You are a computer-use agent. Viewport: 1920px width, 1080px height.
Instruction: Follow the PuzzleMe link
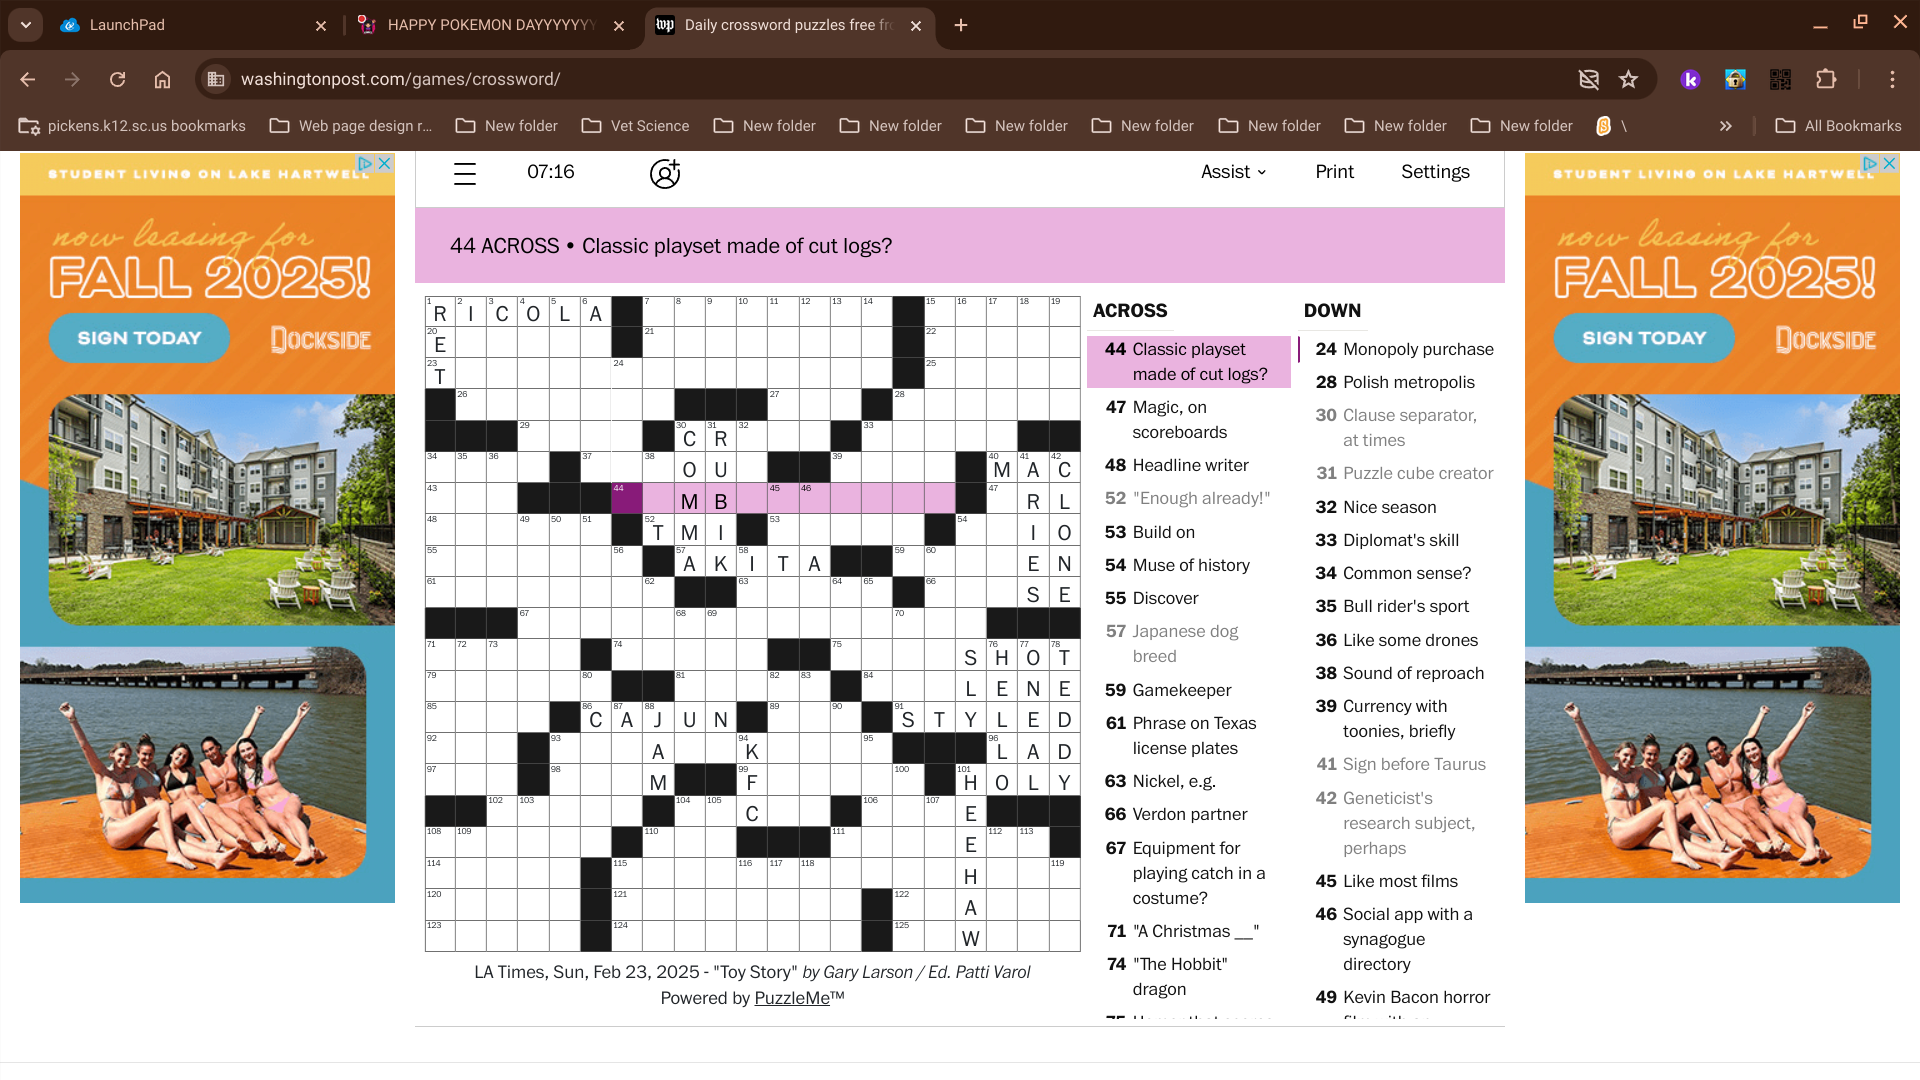tap(792, 998)
